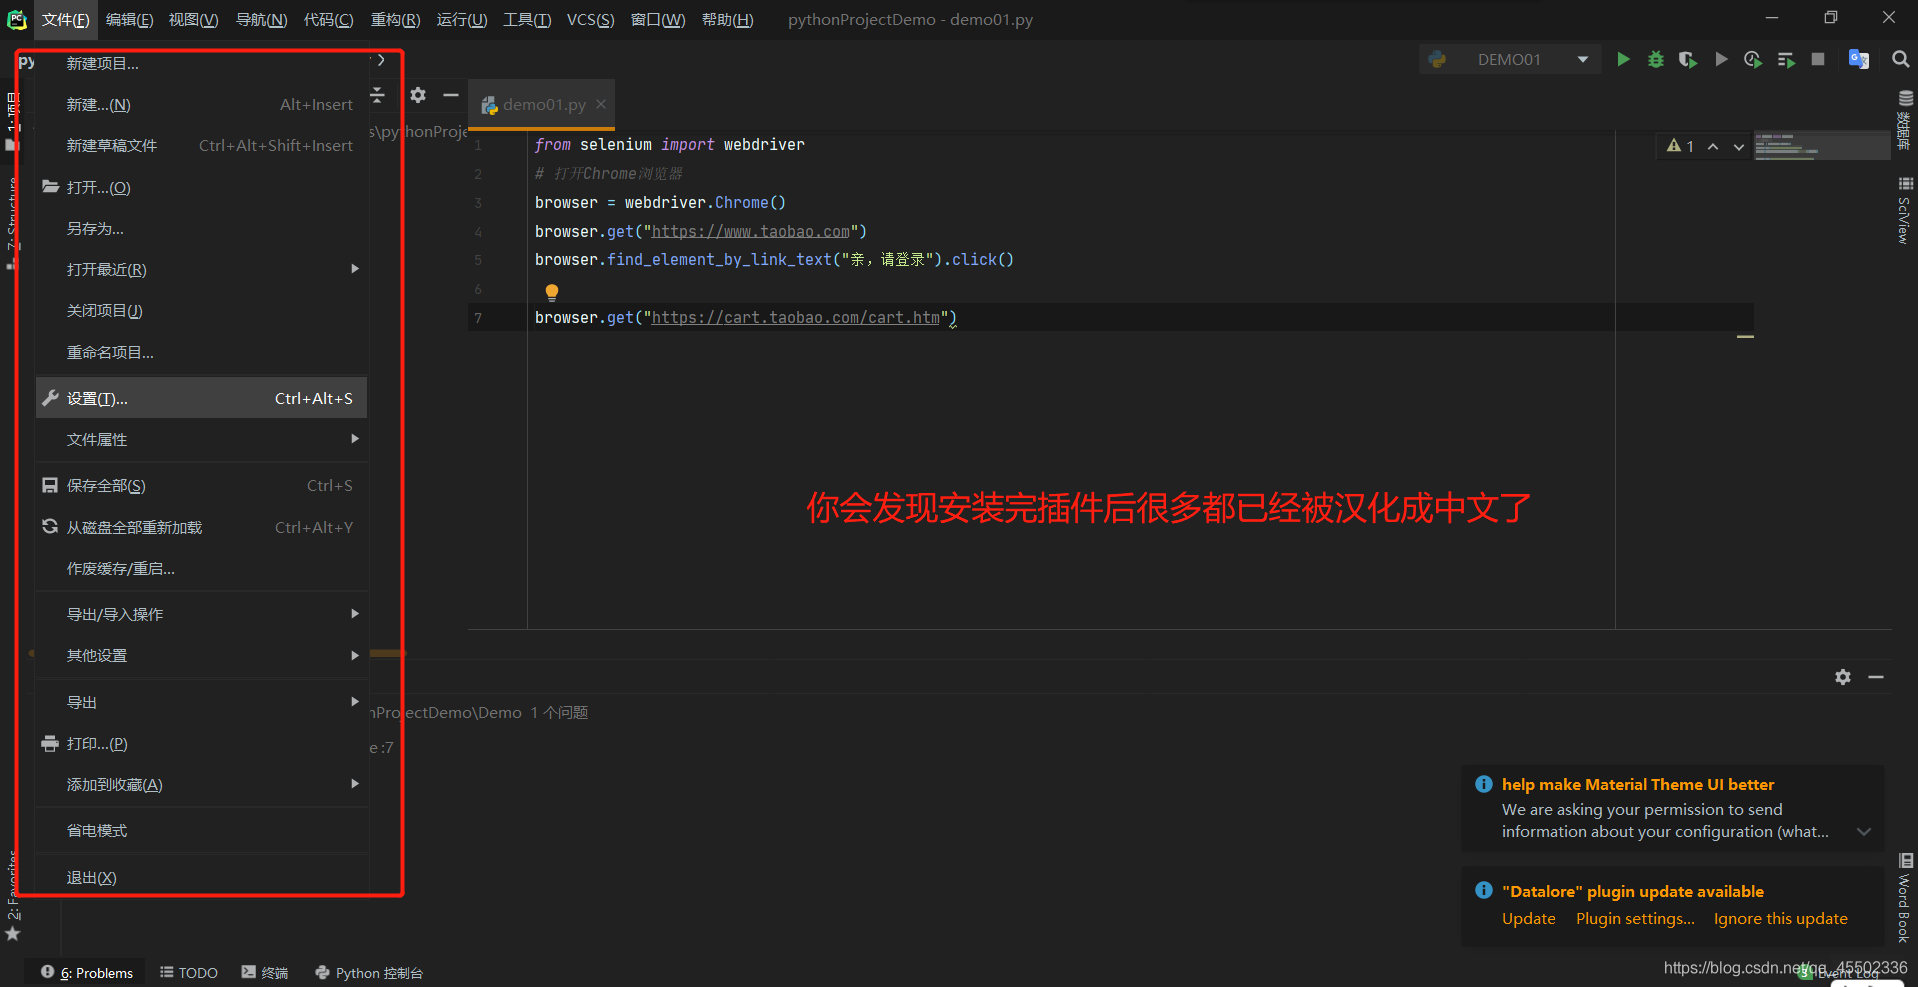Open the VCS(S) menu
The image size is (1918, 987).
pyautogui.click(x=590, y=20)
